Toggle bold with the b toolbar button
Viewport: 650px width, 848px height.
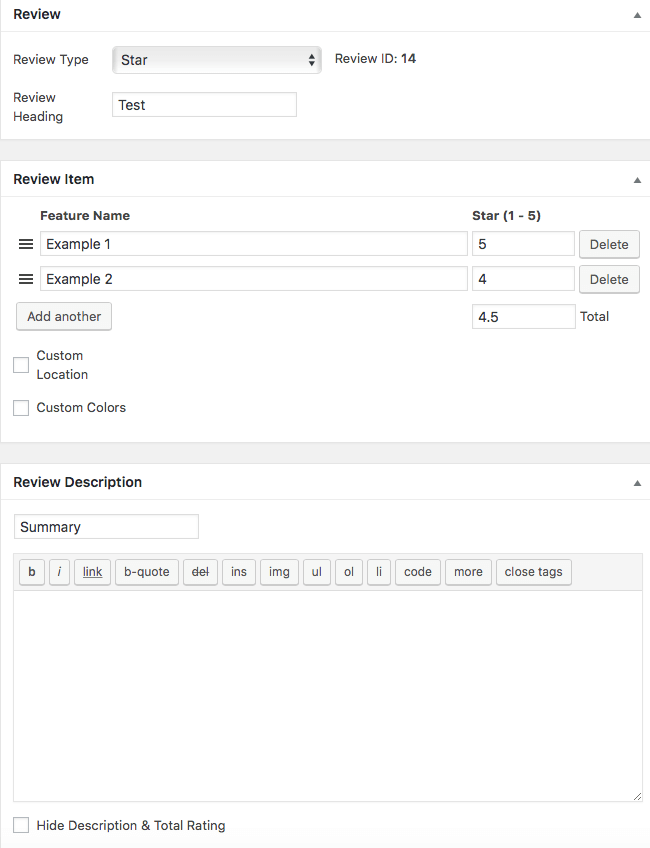(x=32, y=572)
